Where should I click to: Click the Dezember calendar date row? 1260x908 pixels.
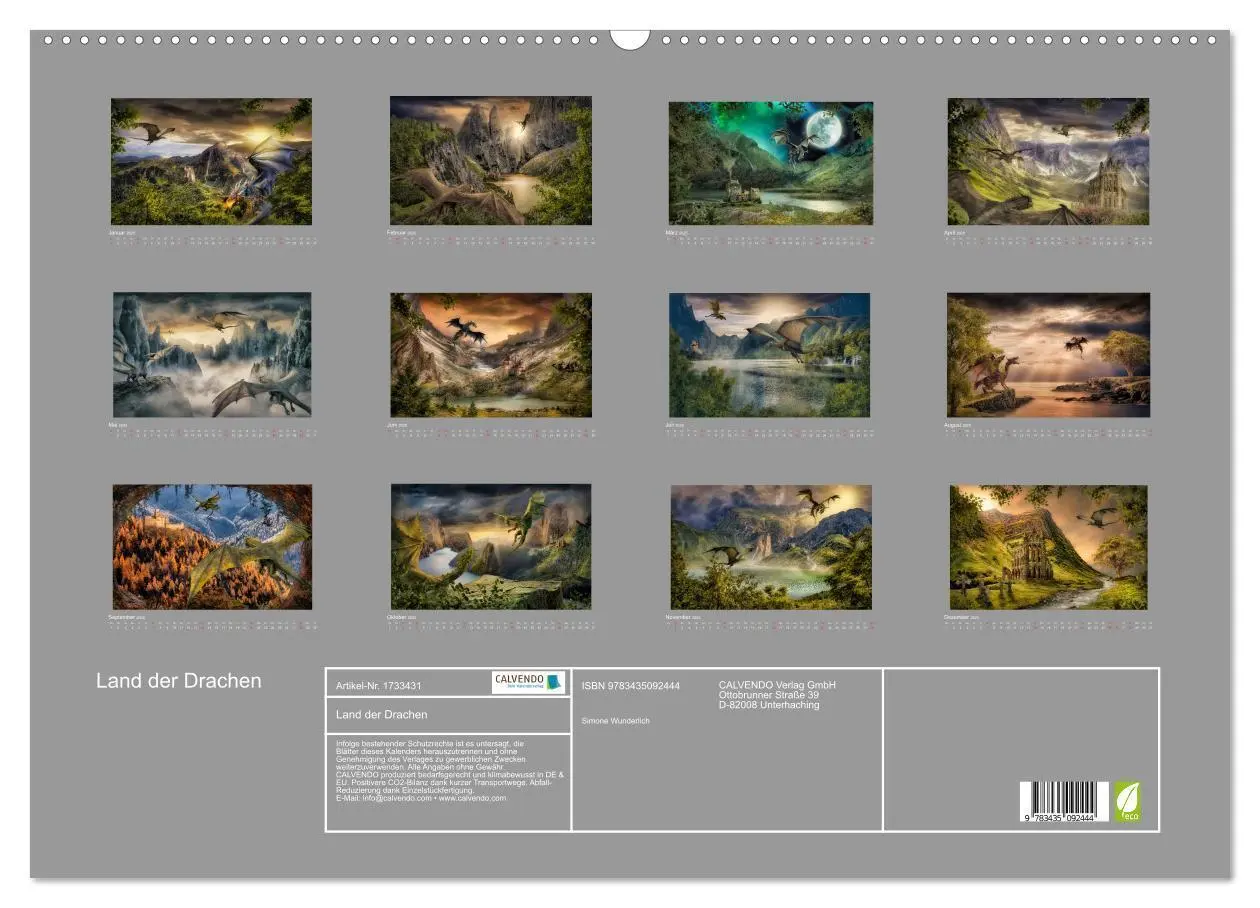point(1048,626)
